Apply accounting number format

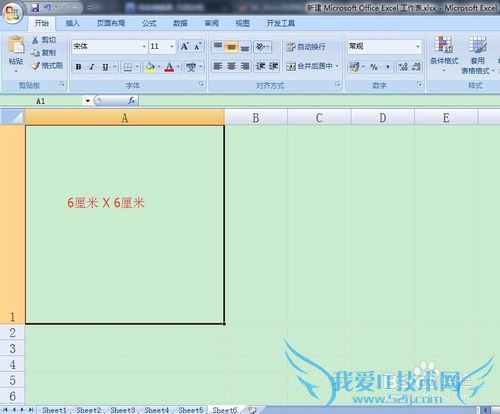pos(354,67)
